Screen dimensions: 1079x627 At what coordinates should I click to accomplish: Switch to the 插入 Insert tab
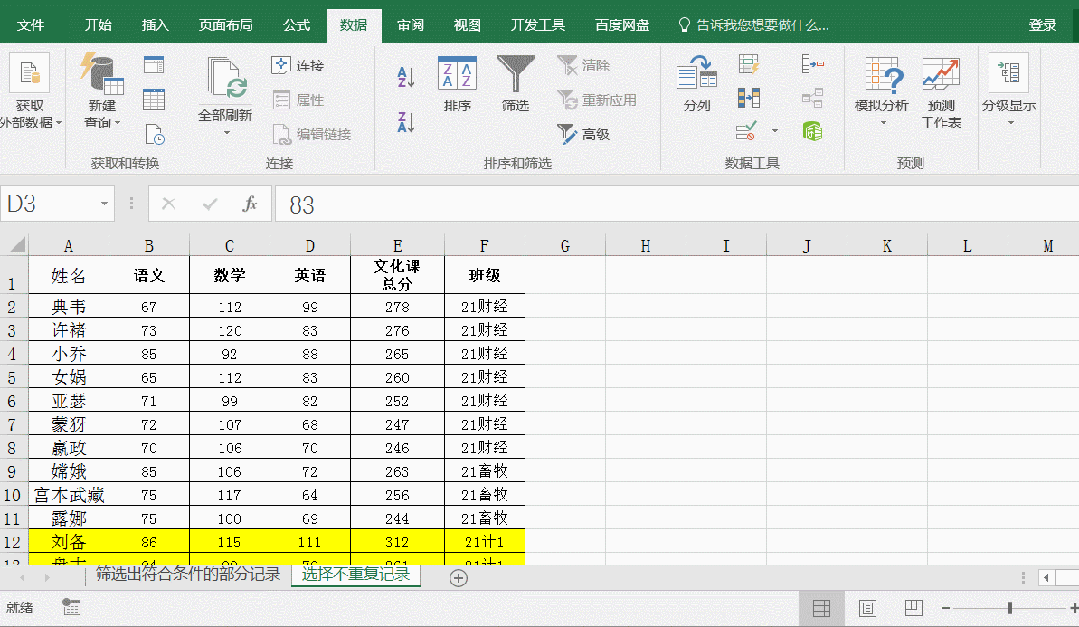click(x=155, y=25)
